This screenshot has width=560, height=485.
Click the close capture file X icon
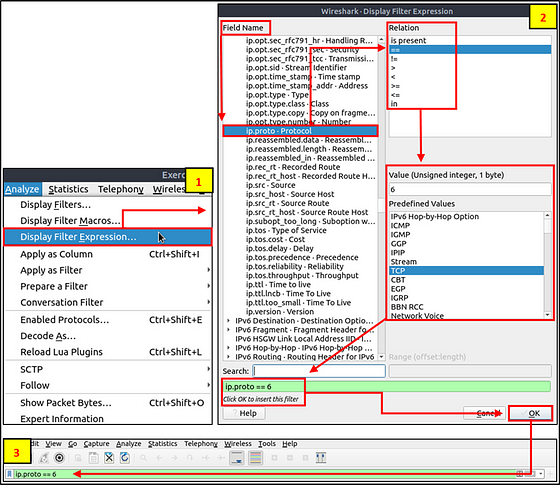pyautogui.click(x=109, y=458)
